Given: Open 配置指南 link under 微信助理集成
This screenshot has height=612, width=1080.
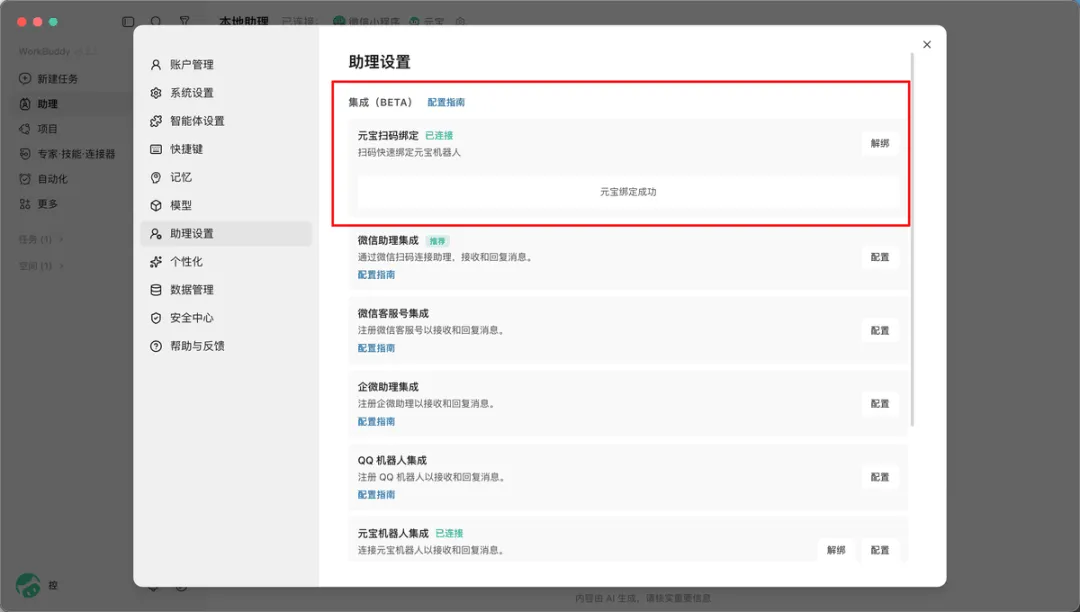Looking at the screenshot, I should [376, 275].
